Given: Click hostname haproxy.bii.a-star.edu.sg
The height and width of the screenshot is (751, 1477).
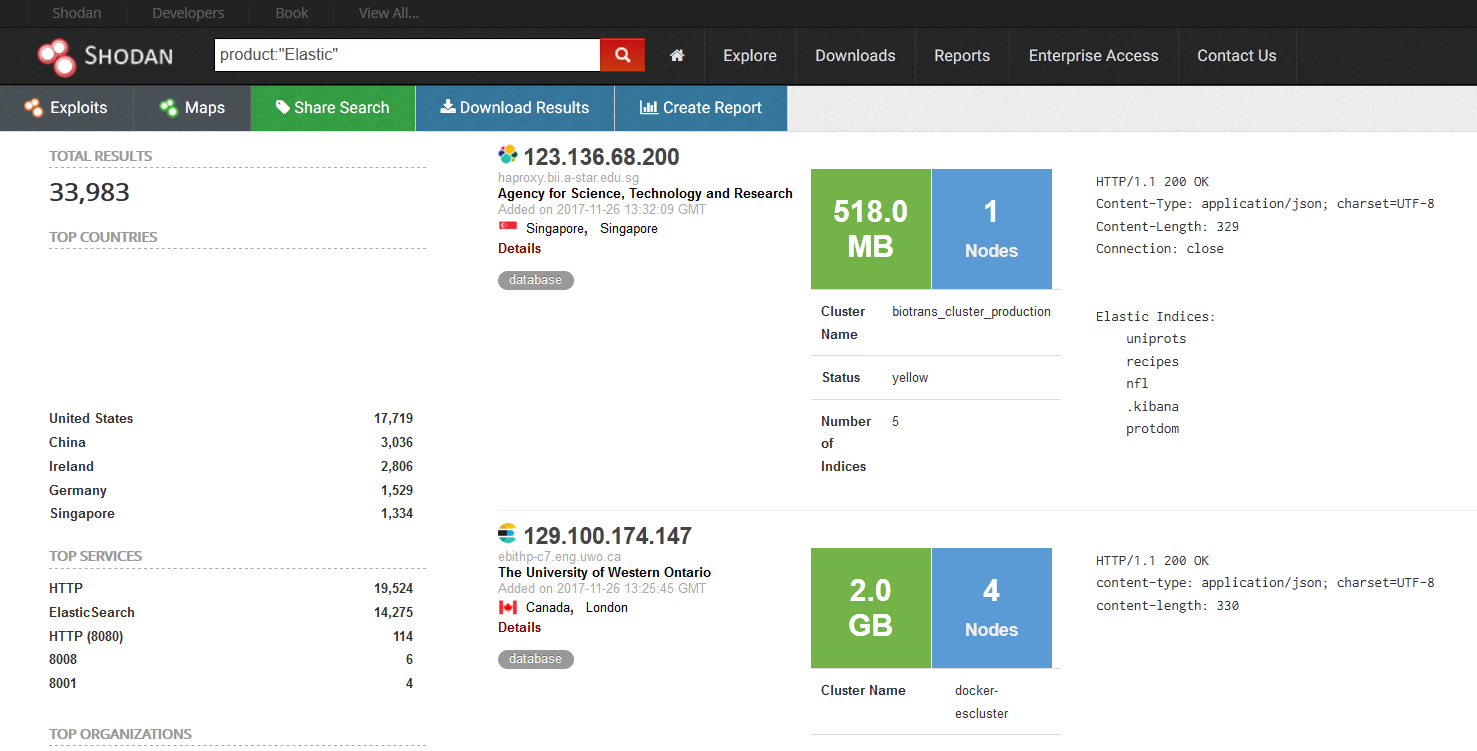Looking at the screenshot, I should click(x=568, y=177).
